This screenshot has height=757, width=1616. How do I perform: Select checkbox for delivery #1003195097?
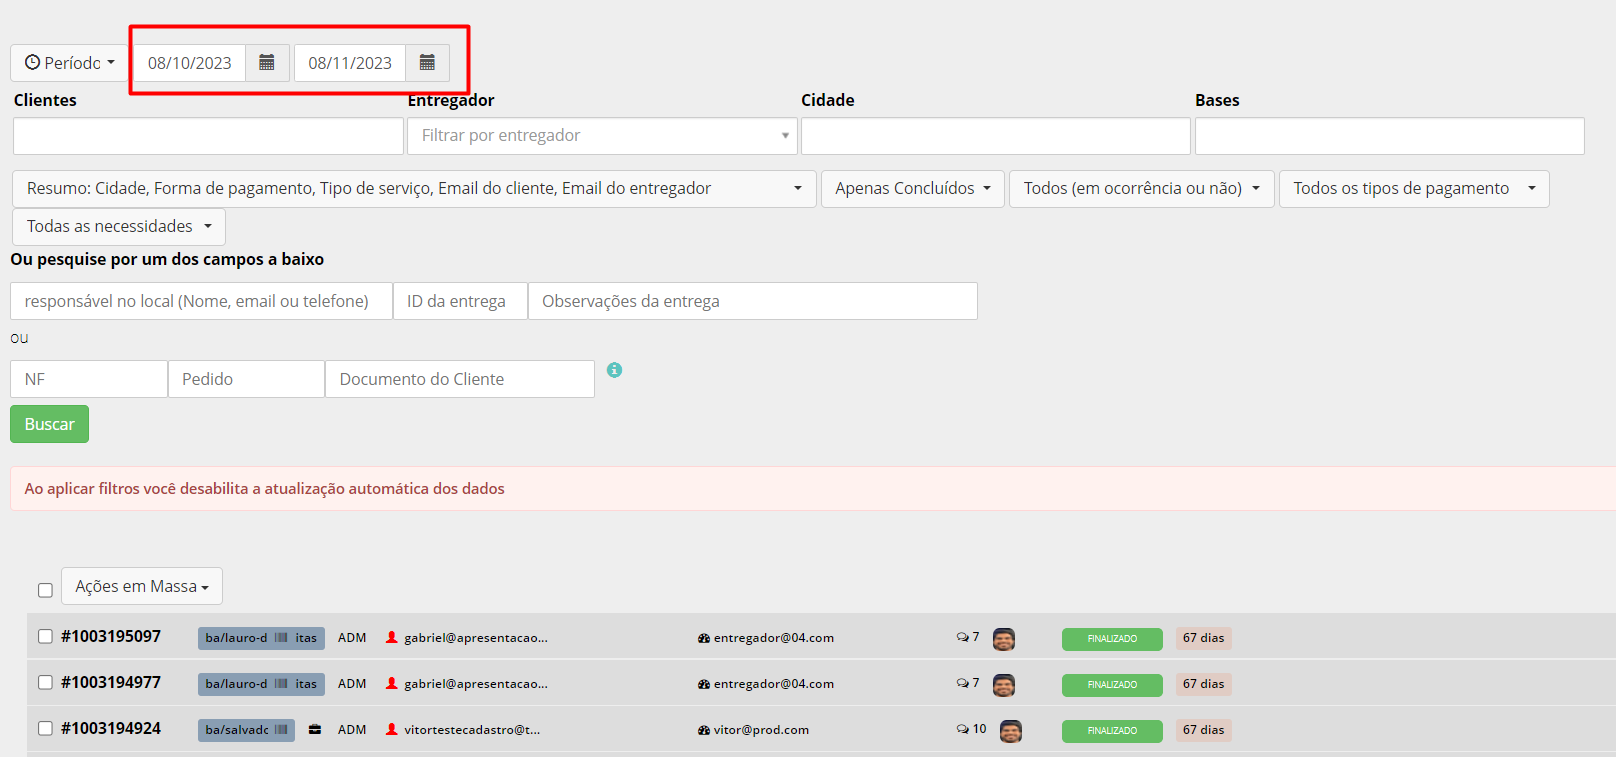[45, 636]
